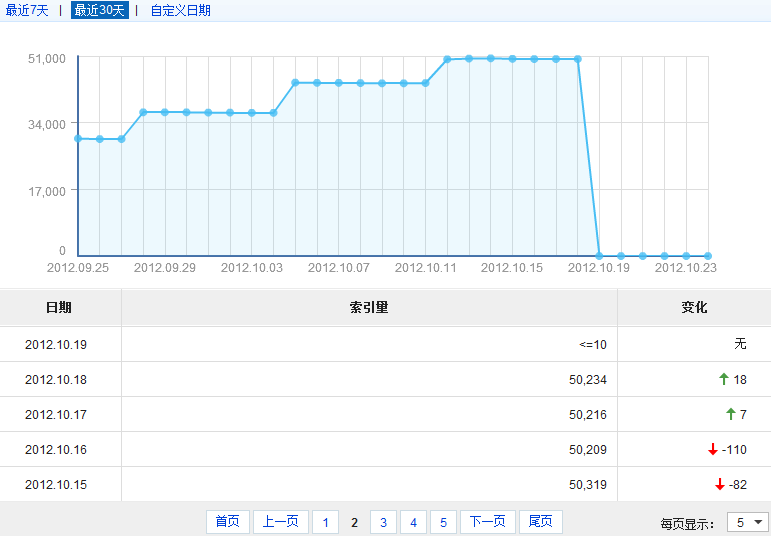771x536 pixels.
Task: Click the red down arrow beside -82
Action: pos(719,484)
